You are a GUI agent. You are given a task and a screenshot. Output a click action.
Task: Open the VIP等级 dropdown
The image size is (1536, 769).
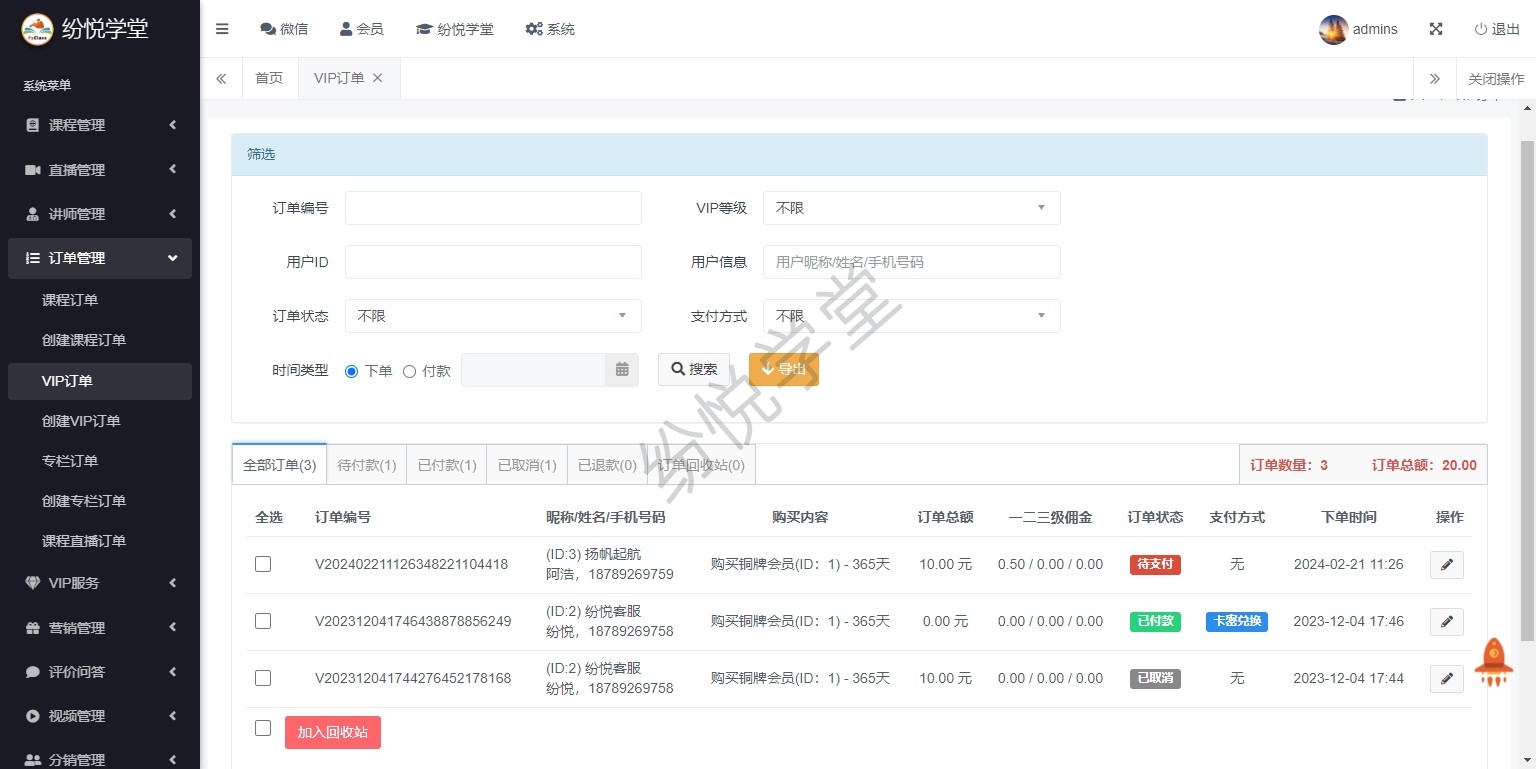click(x=911, y=208)
